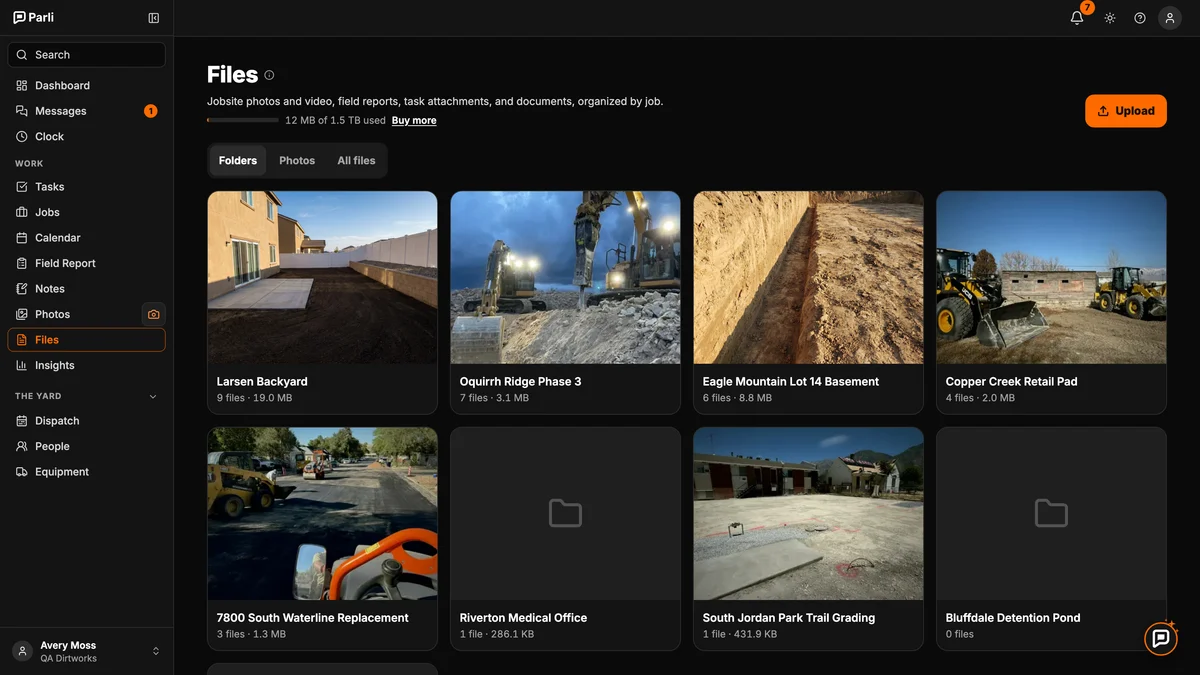Open South Jordan Park Trail Grading folder photo
Viewport: 1200px width, 675px height.
pyautogui.click(x=808, y=514)
